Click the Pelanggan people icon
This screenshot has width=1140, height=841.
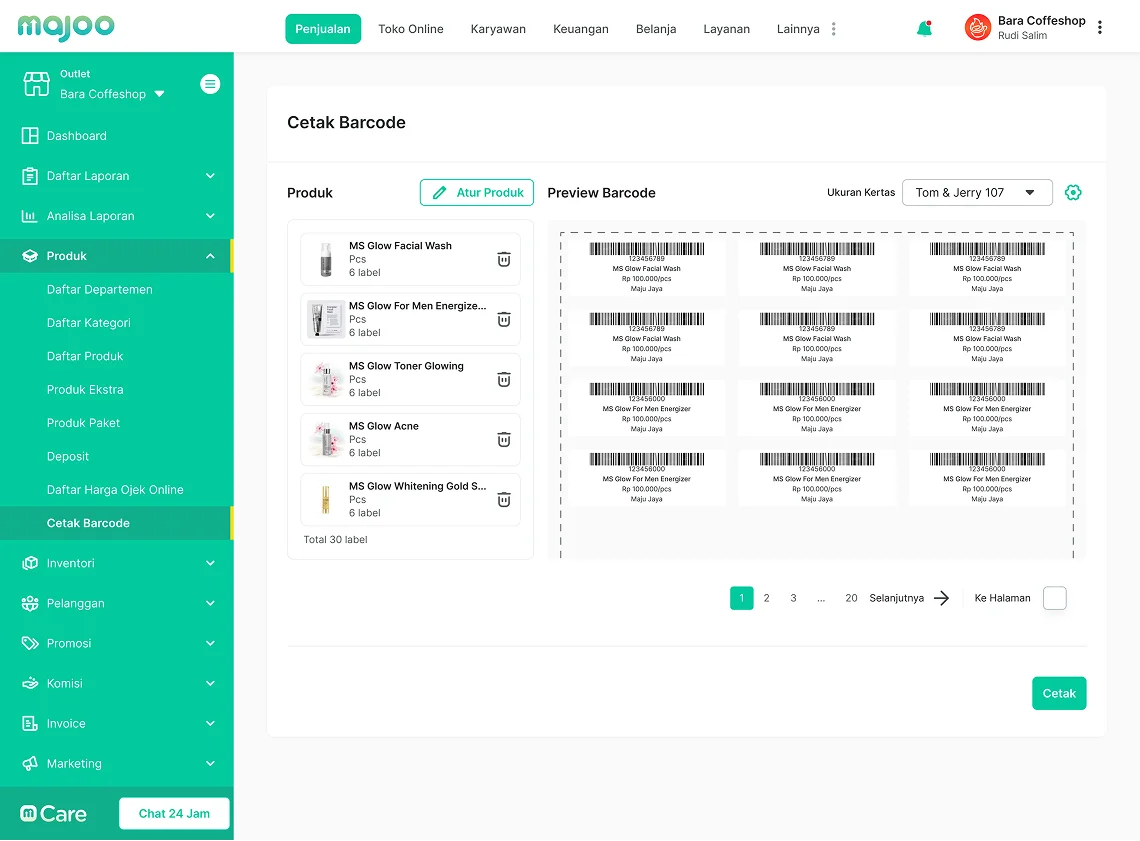30,603
